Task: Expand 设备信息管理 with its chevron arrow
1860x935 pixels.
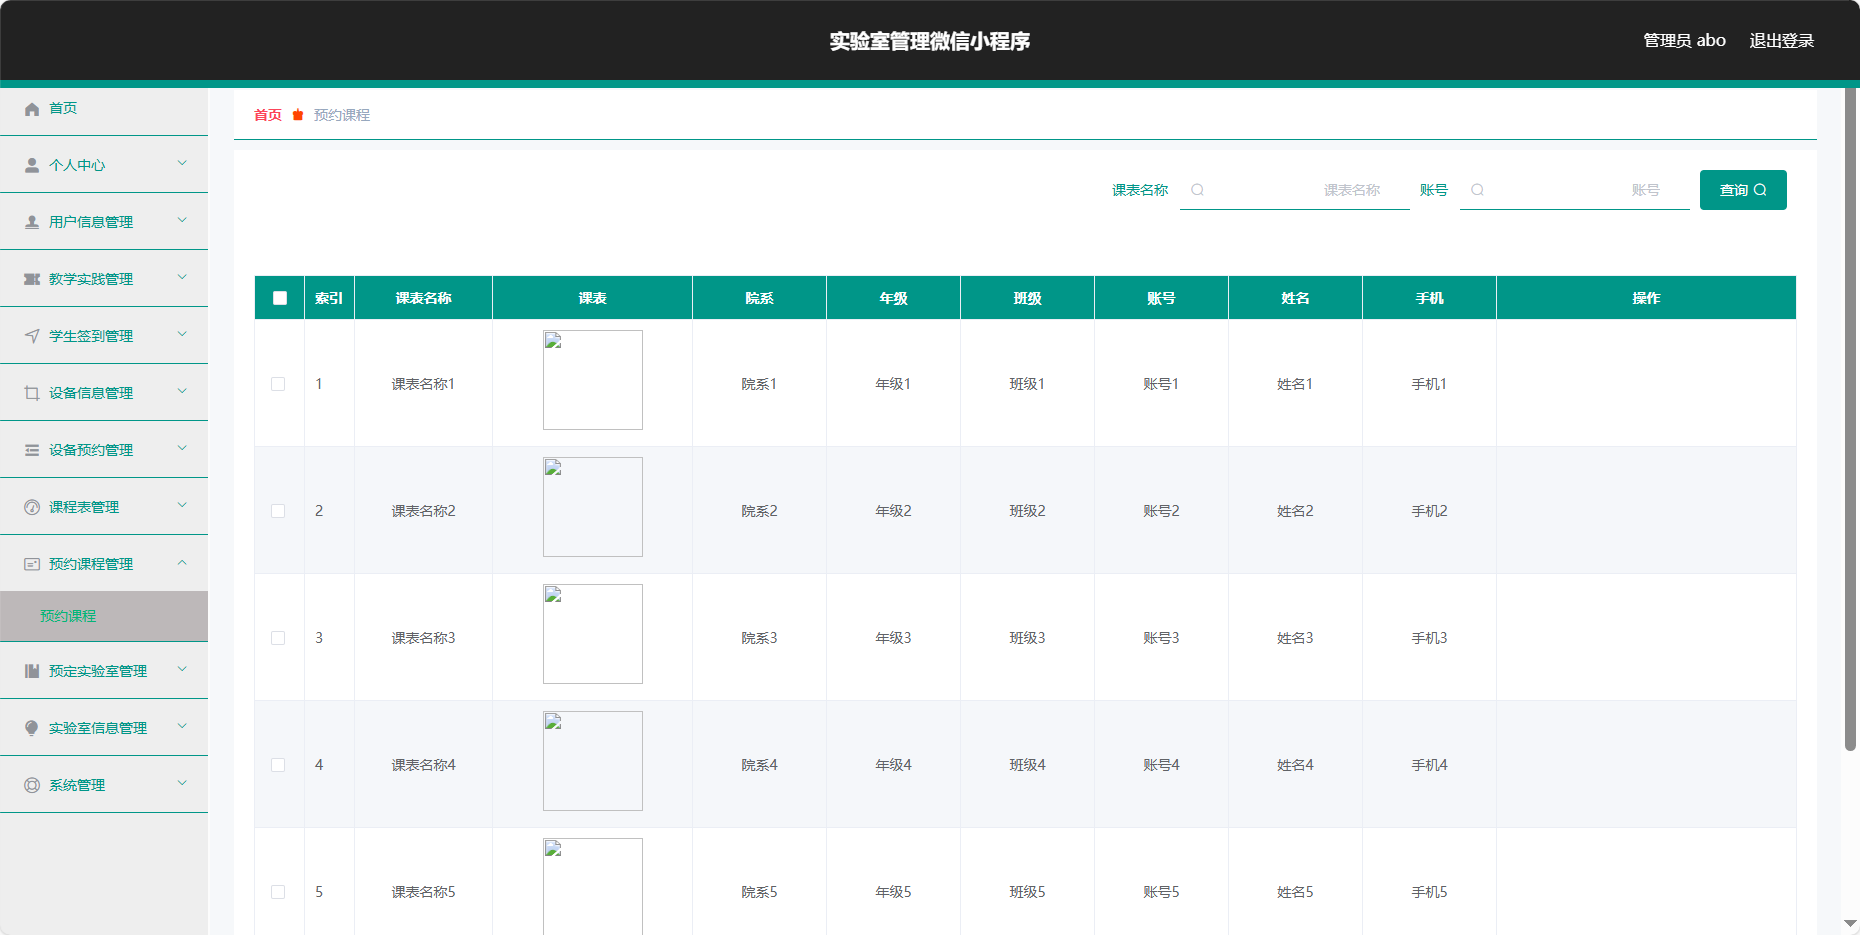Action: click(182, 391)
